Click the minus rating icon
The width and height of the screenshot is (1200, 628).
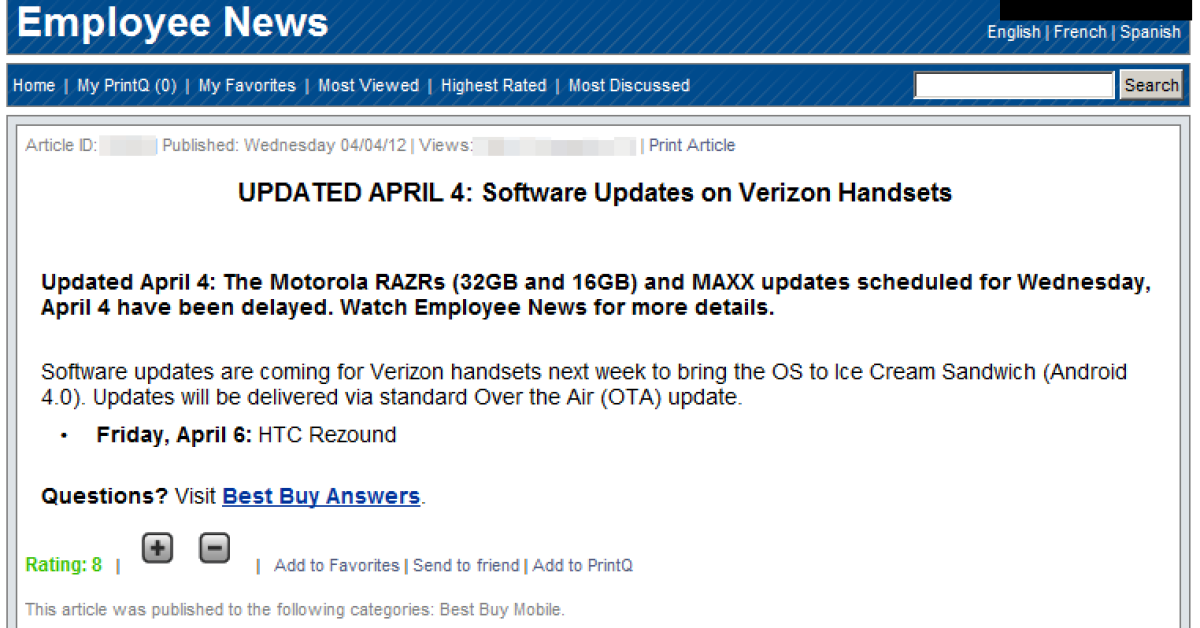point(215,548)
